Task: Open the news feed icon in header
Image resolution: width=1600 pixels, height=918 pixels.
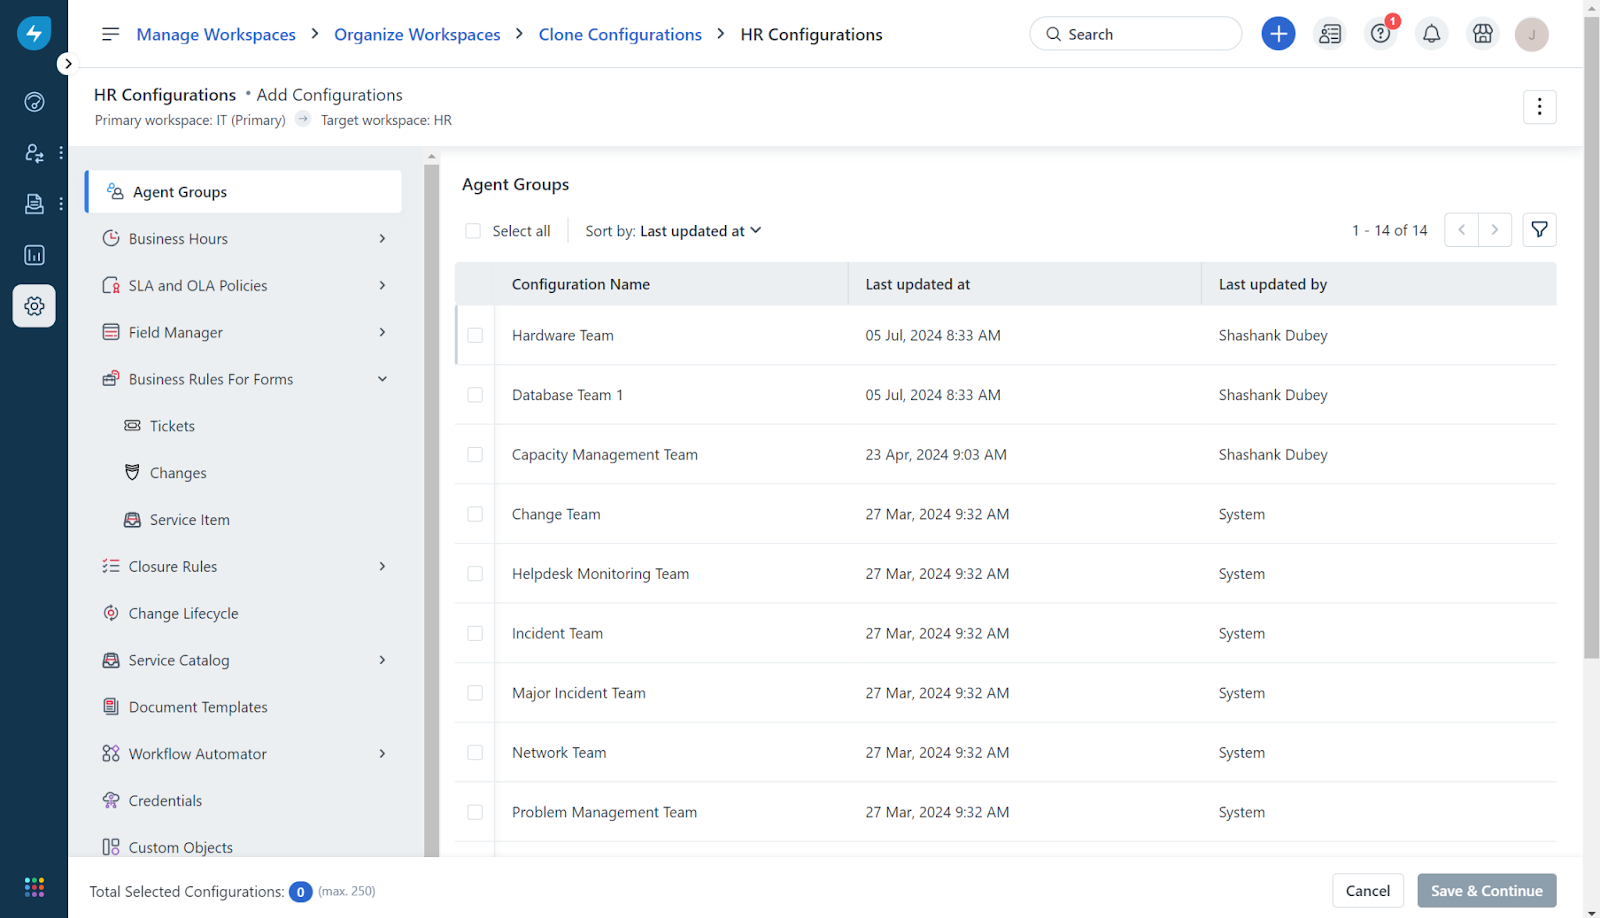Action: [x=1330, y=34]
